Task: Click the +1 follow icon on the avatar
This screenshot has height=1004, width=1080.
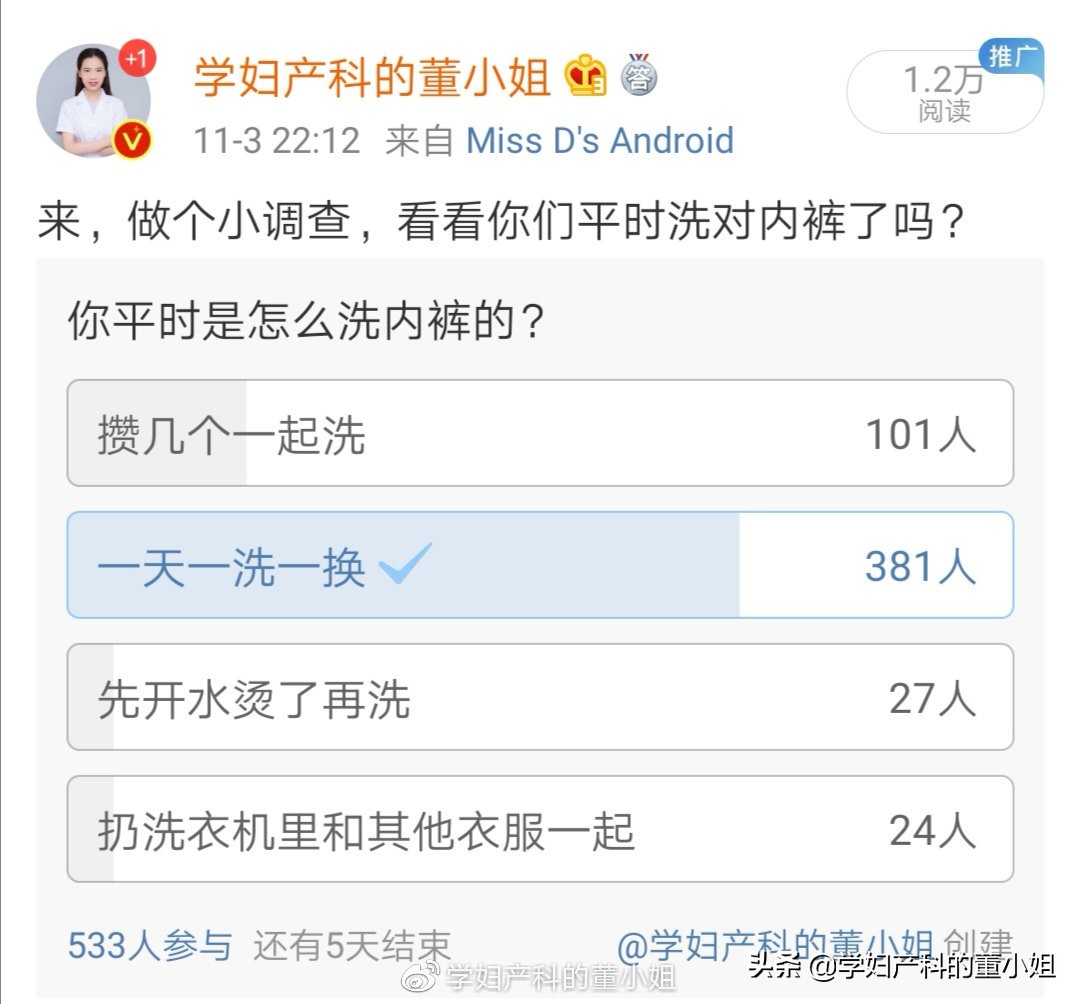Action: tap(137, 58)
